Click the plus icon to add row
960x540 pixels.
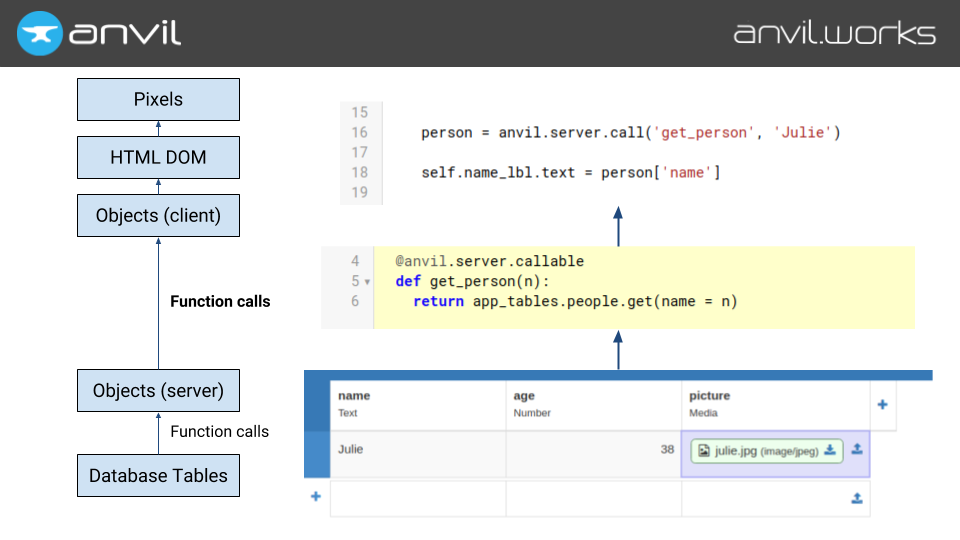pos(316,497)
